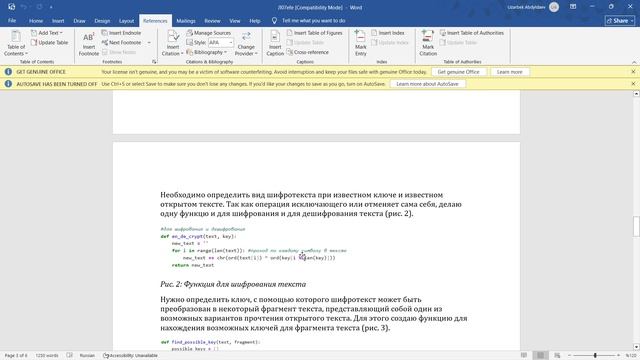Viewport: 640px width, 360px height.
Task: Click Insert Endnote
Action: pyautogui.click(x=121, y=33)
